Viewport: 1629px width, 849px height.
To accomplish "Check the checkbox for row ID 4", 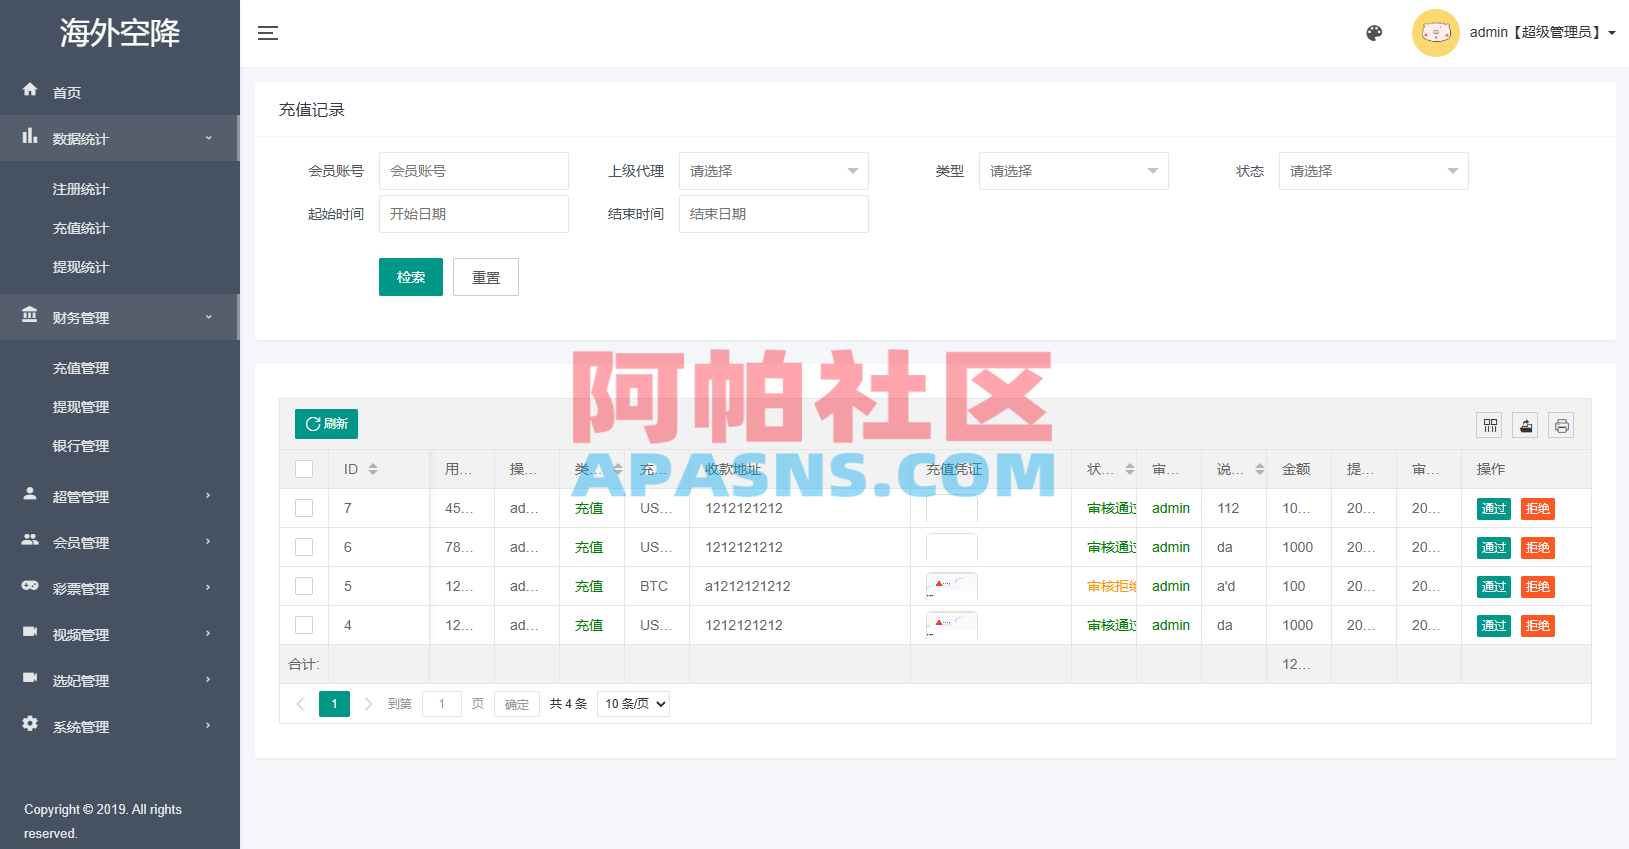I will [x=304, y=625].
